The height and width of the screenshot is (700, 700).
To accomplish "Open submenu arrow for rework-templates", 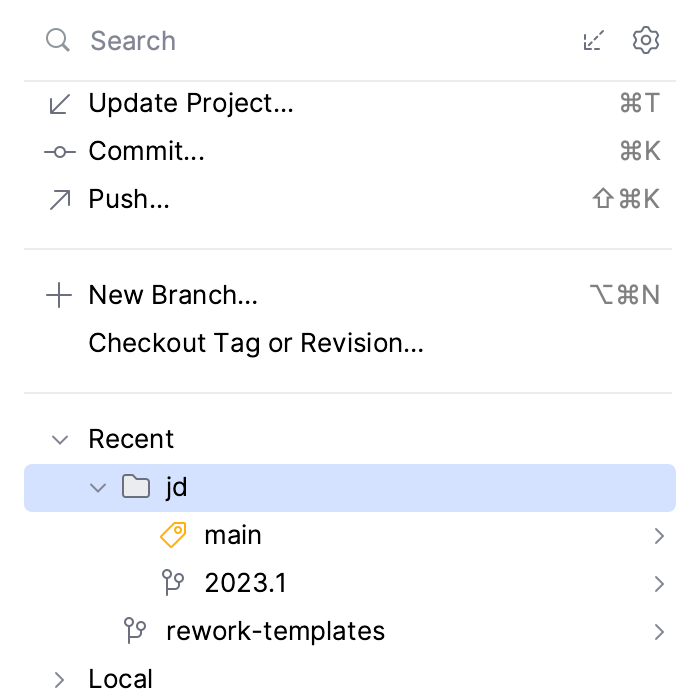I will pyautogui.click(x=659, y=632).
